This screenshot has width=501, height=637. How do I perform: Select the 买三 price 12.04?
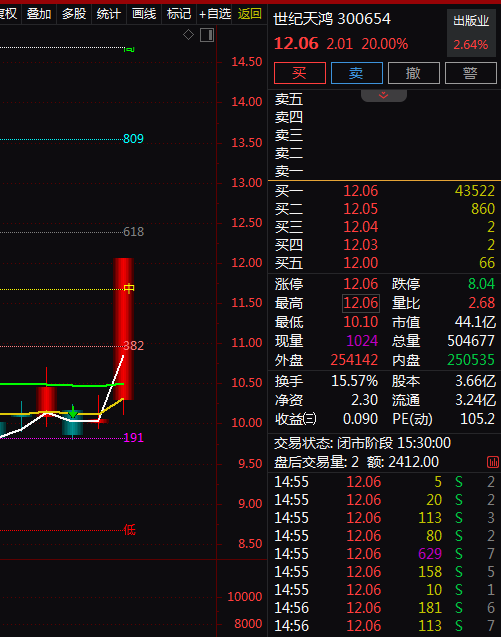[x=361, y=227]
